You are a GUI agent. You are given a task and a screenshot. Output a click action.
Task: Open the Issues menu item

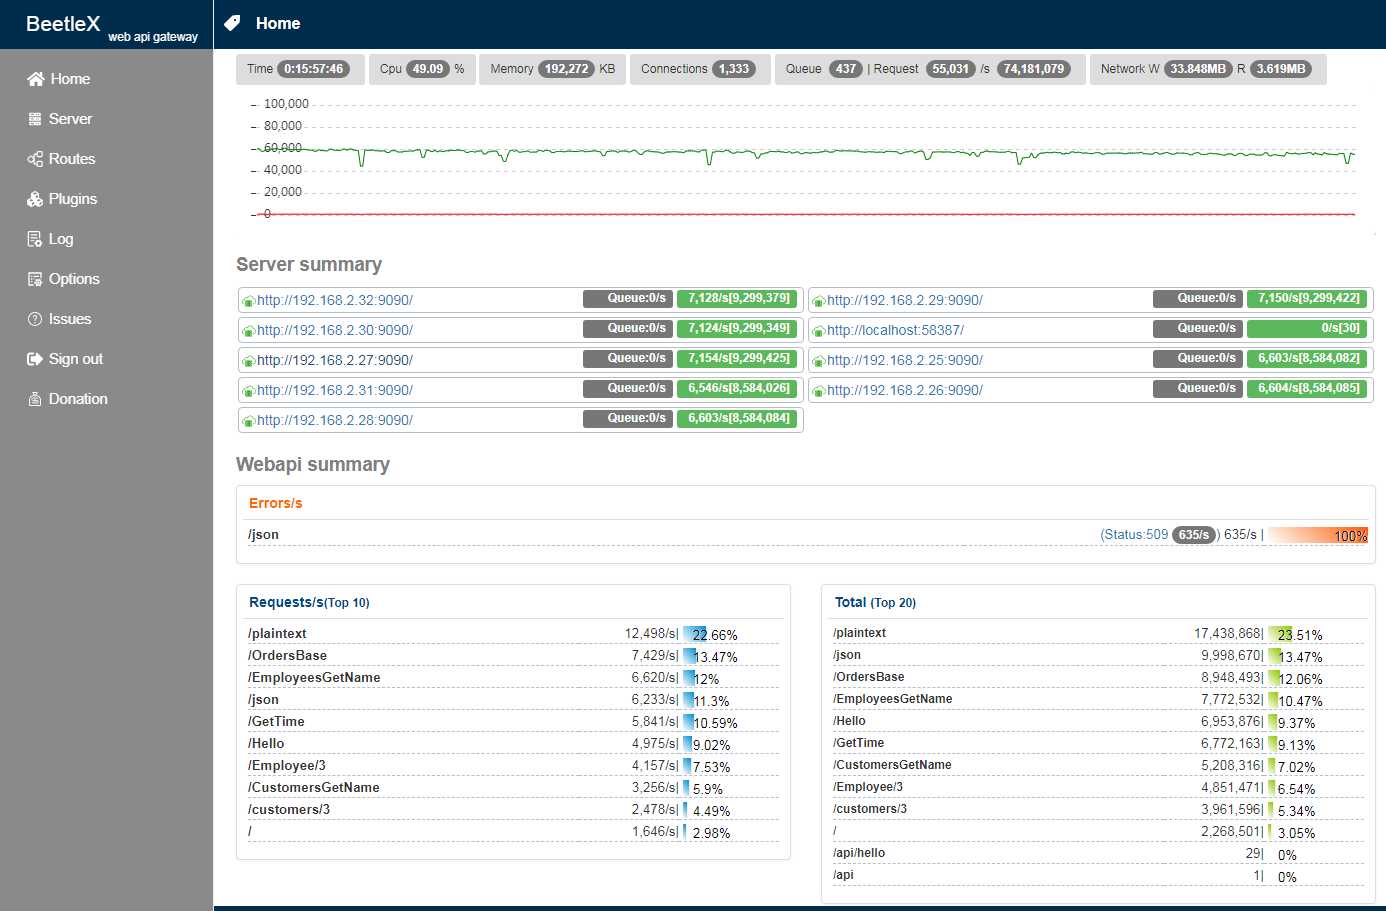tap(70, 319)
